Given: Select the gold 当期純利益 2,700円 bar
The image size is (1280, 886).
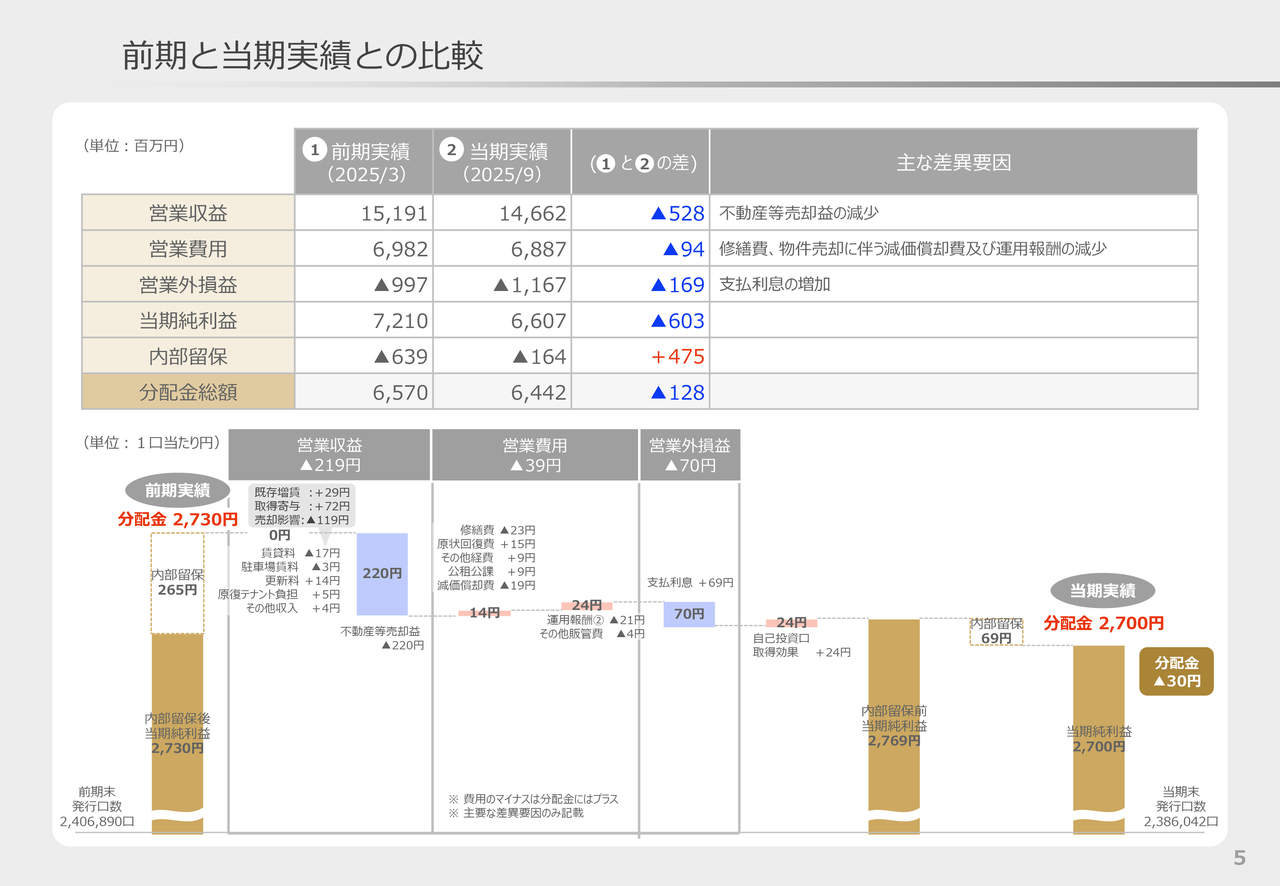Looking at the screenshot, I should tap(1098, 738).
